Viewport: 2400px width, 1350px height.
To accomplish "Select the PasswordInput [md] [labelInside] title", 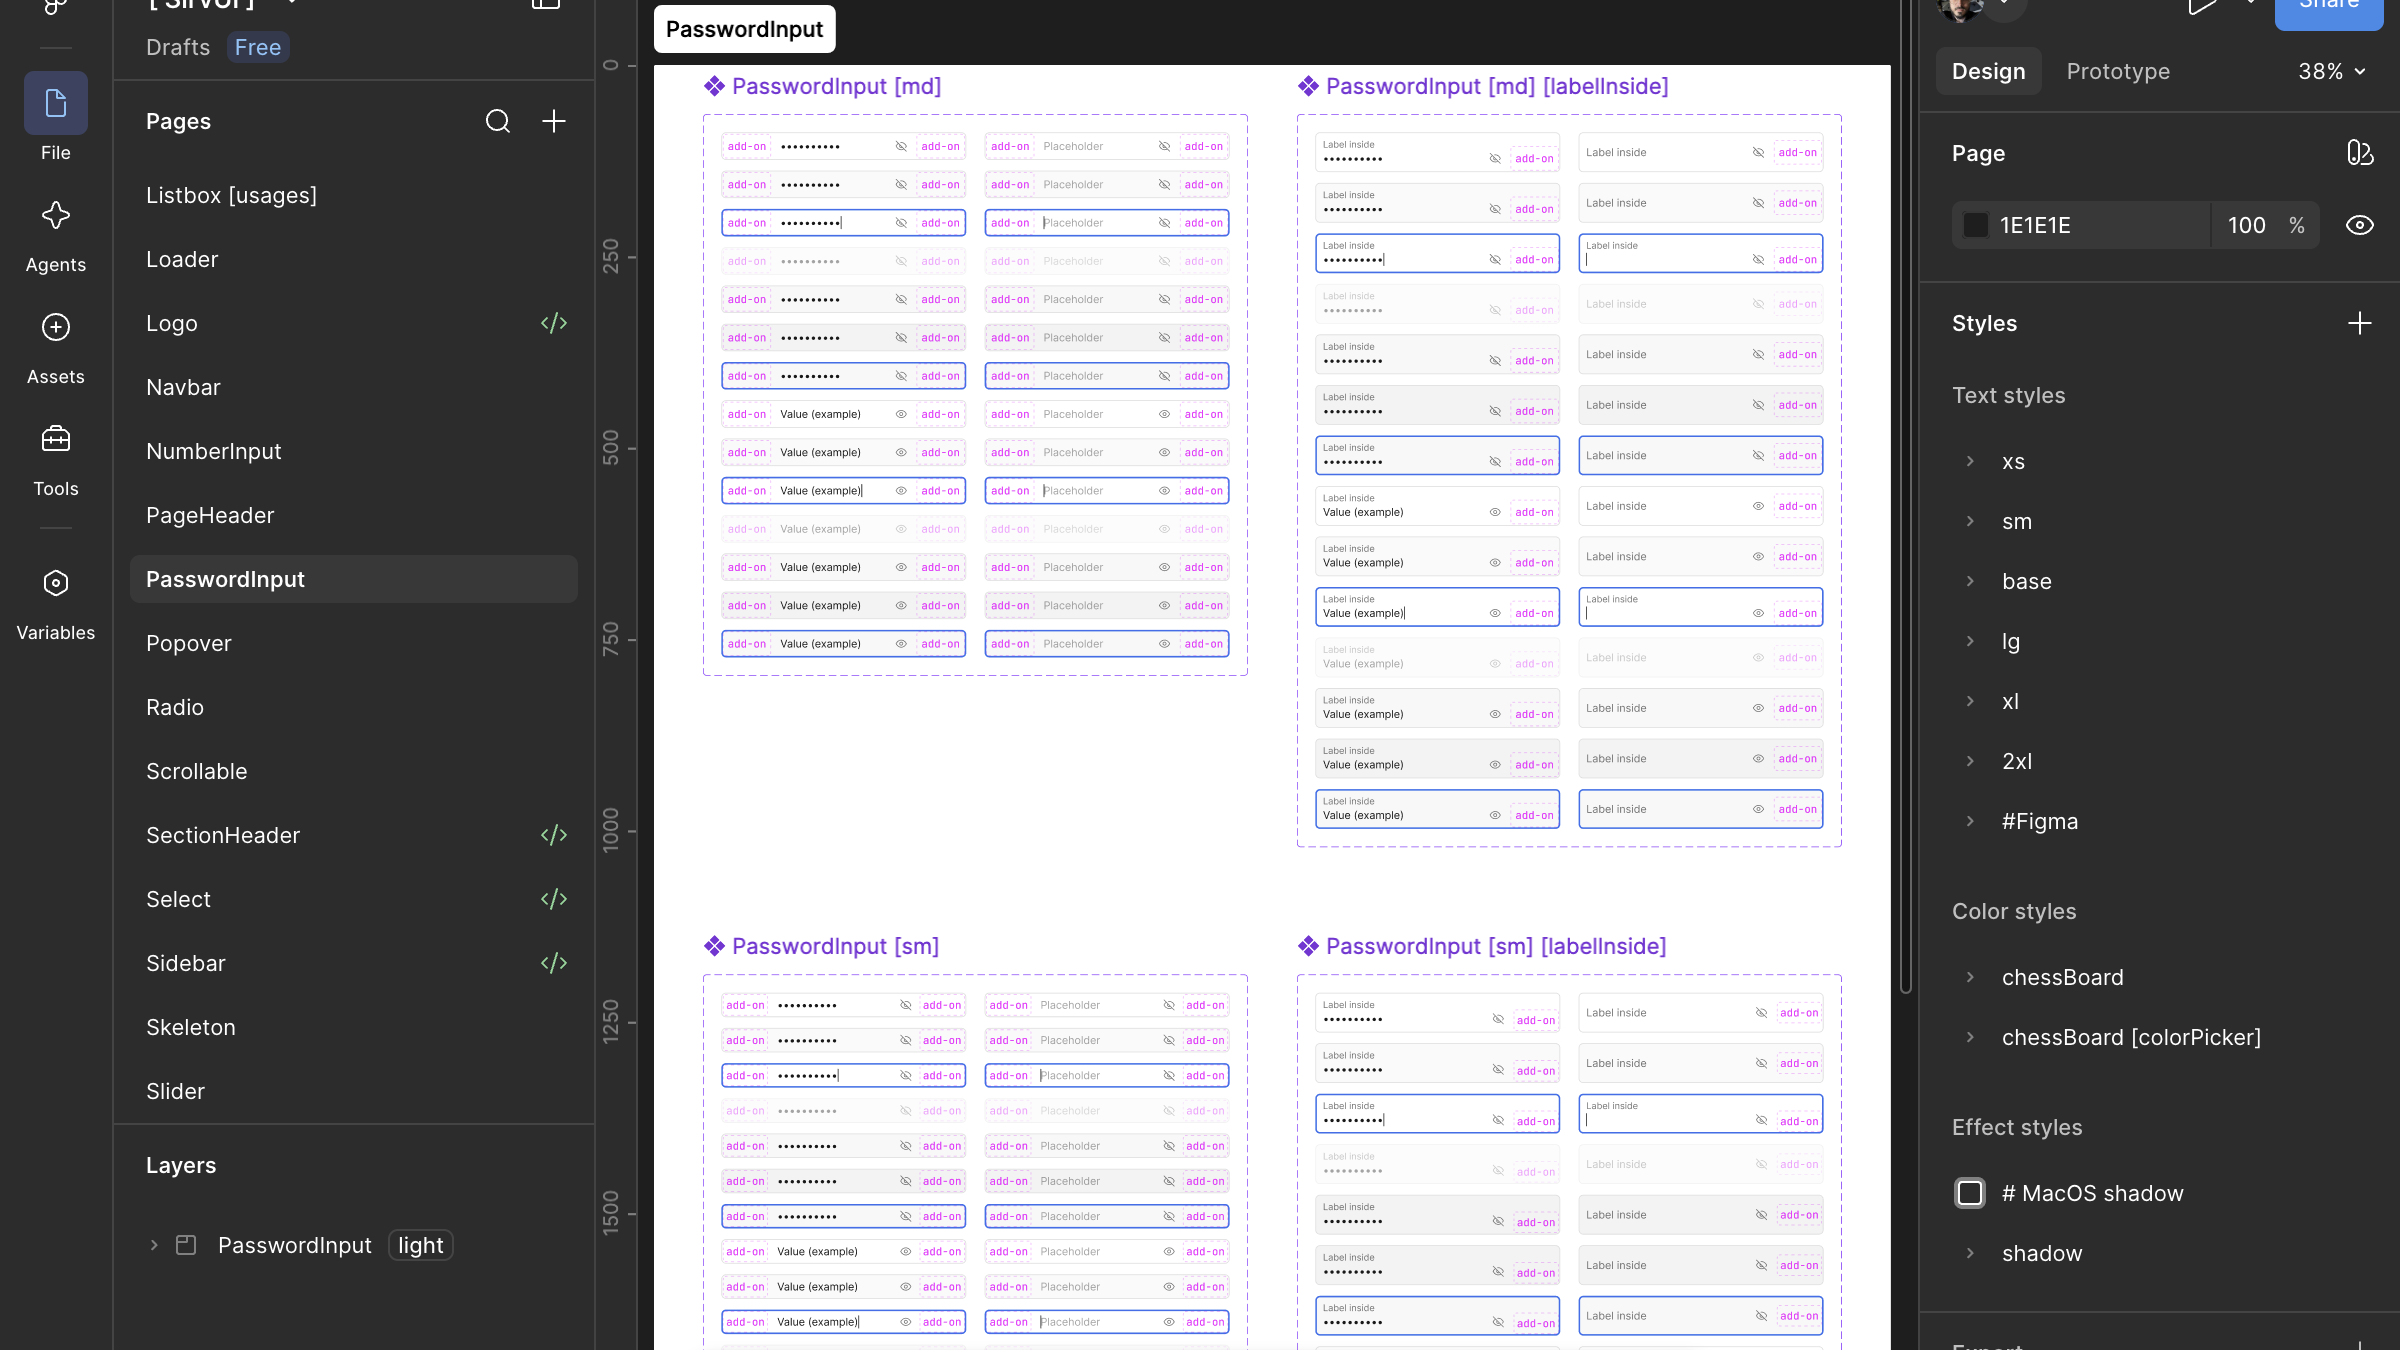I will click(x=1496, y=86).
